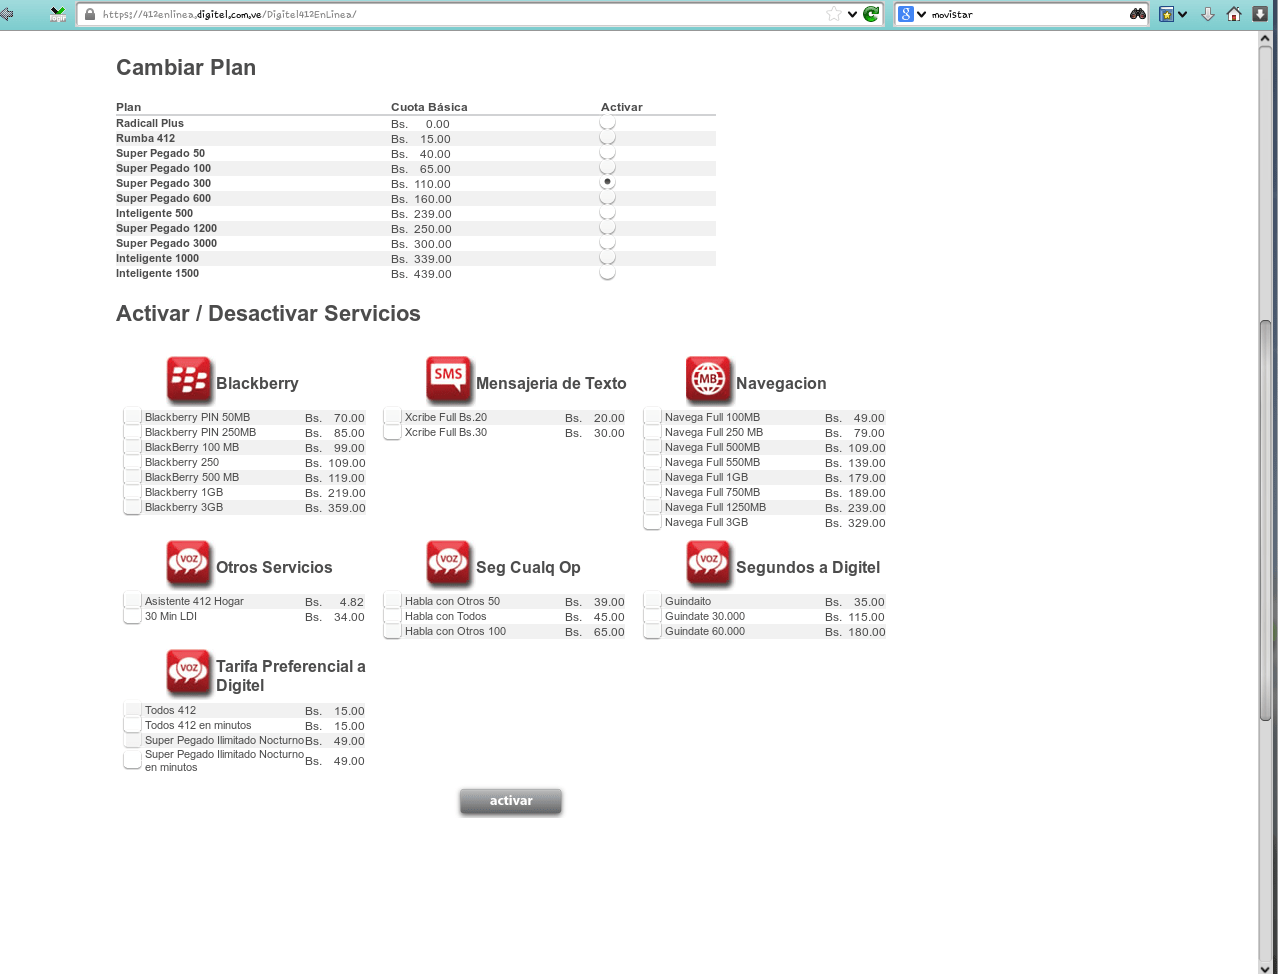This screenshot has height=974, width=1278.
Task: Enable the Navega Full 3GB checkbox
Action: [x=652, y=522]
